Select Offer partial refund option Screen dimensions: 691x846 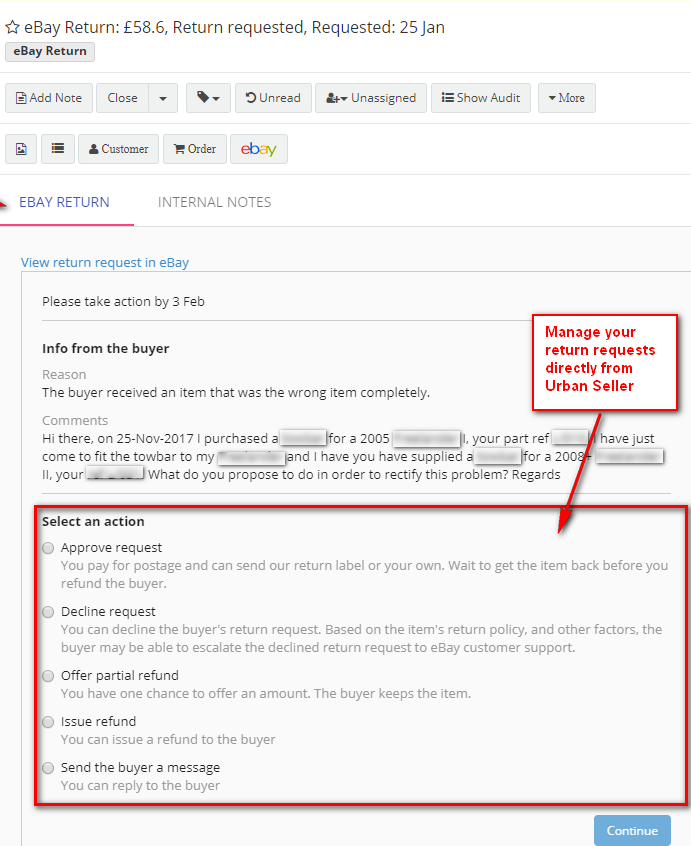point(49,676)
